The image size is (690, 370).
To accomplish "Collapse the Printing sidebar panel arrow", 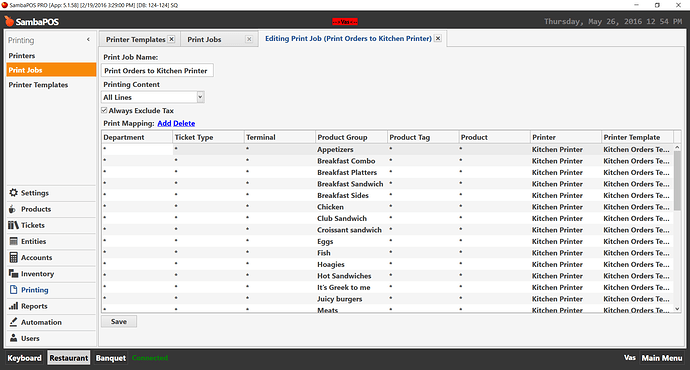I will point(88,40).
